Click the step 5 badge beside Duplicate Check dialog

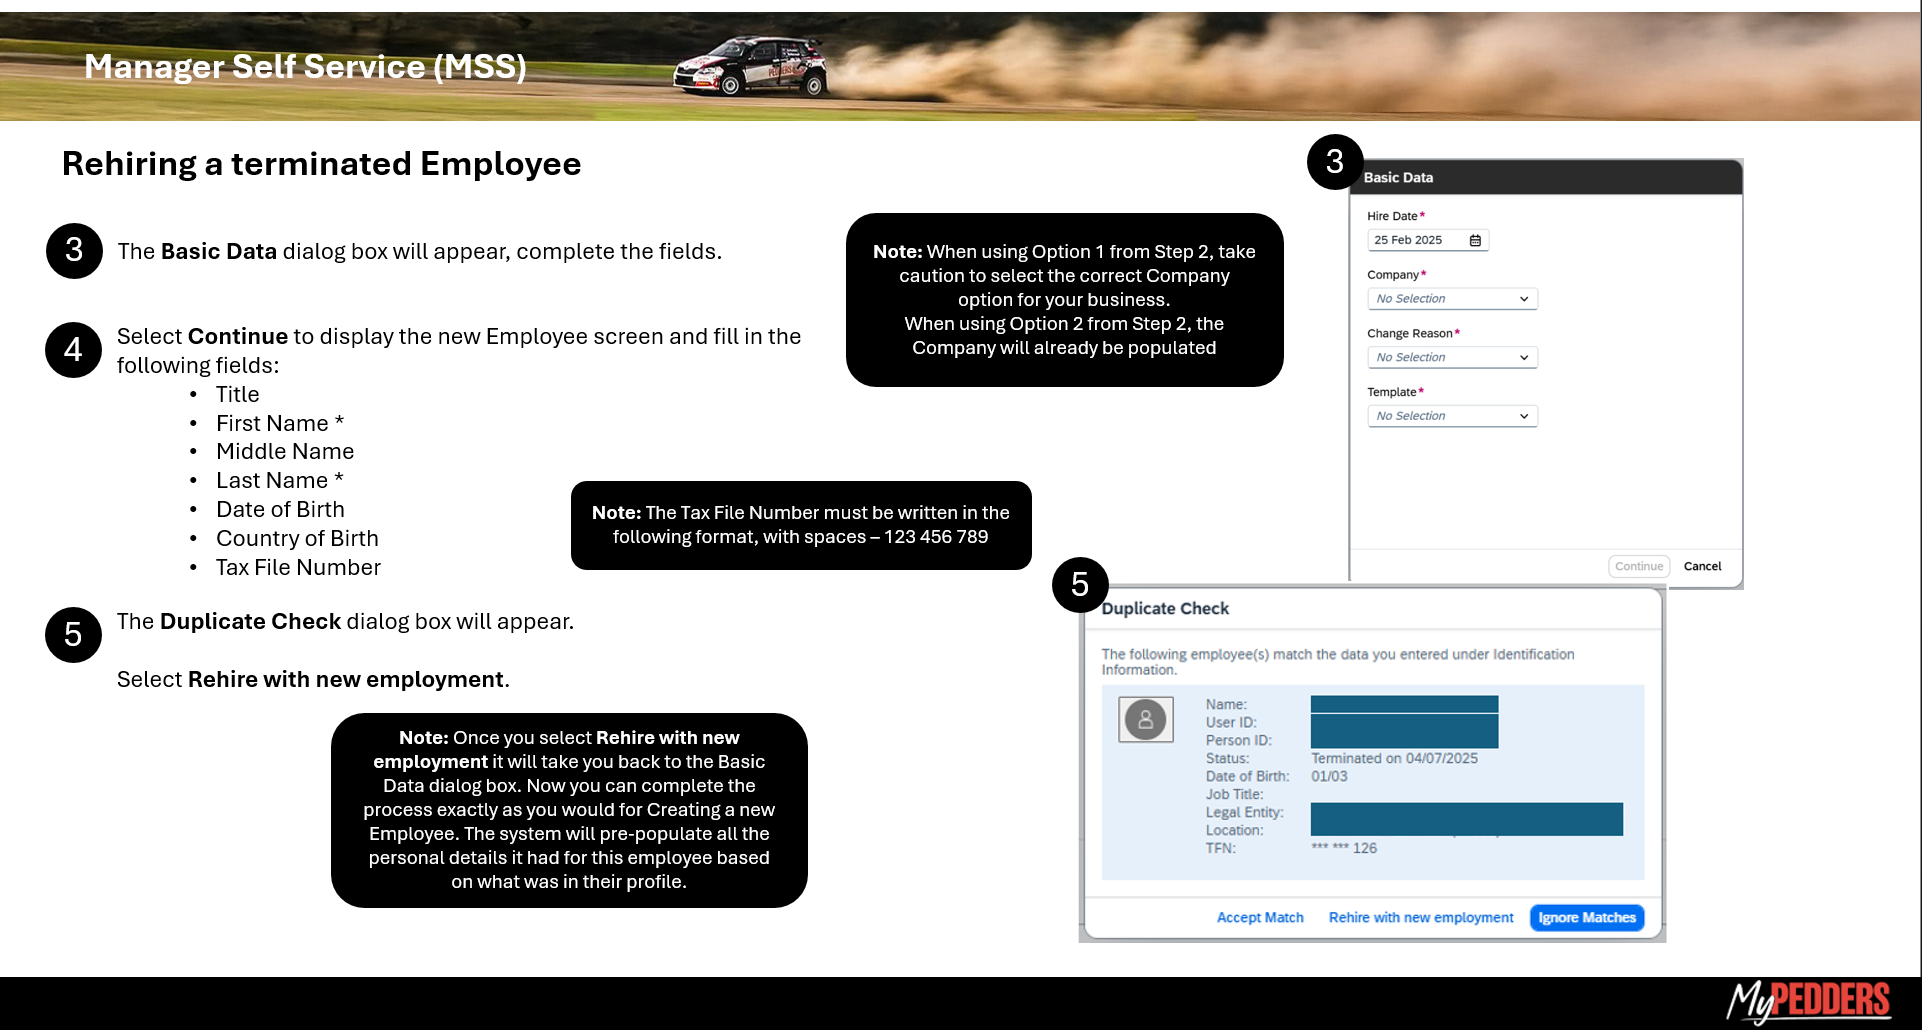1080,585
